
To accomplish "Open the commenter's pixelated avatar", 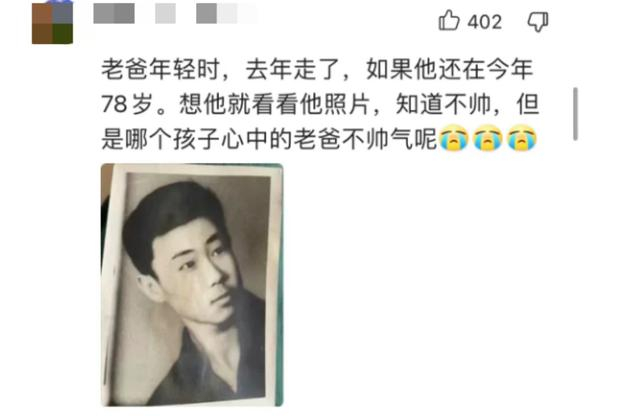I will click(52, 23).
